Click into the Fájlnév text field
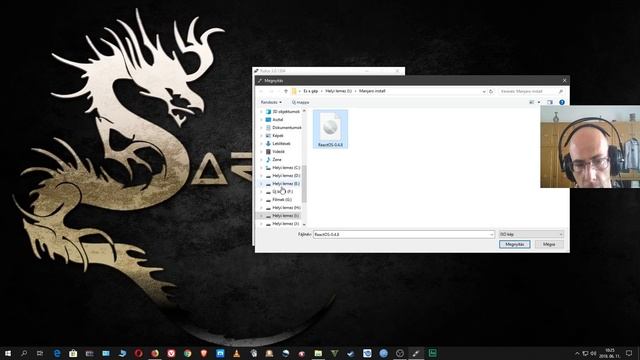 [401, 234]
